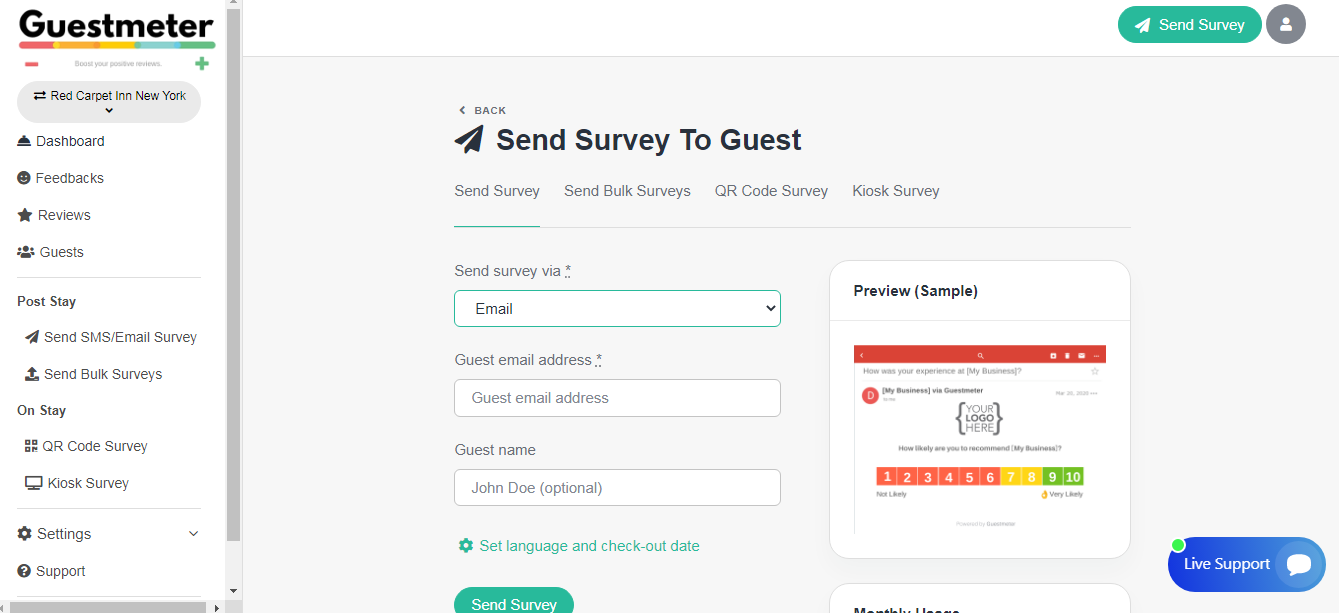Click the Feedbacks smiley icon

click(x=24, y=178)
